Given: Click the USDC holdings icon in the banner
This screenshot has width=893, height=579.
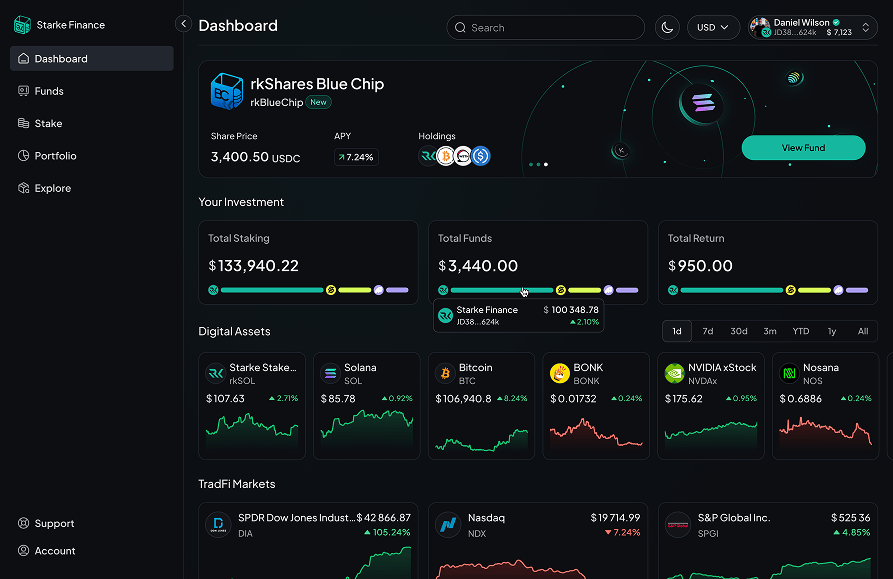Looking at the screenshot, I should (x=481, y=156).
